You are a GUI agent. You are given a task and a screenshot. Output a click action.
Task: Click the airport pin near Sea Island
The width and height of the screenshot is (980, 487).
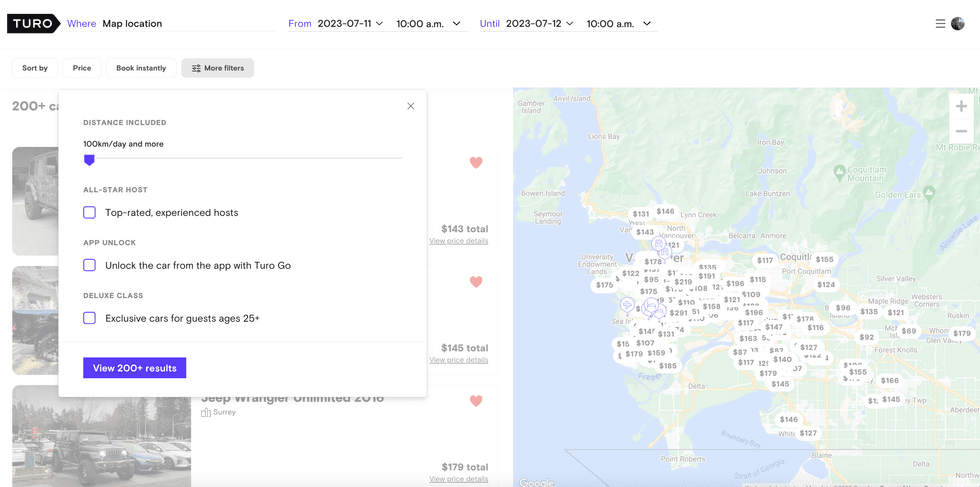[x=627, y=304]
